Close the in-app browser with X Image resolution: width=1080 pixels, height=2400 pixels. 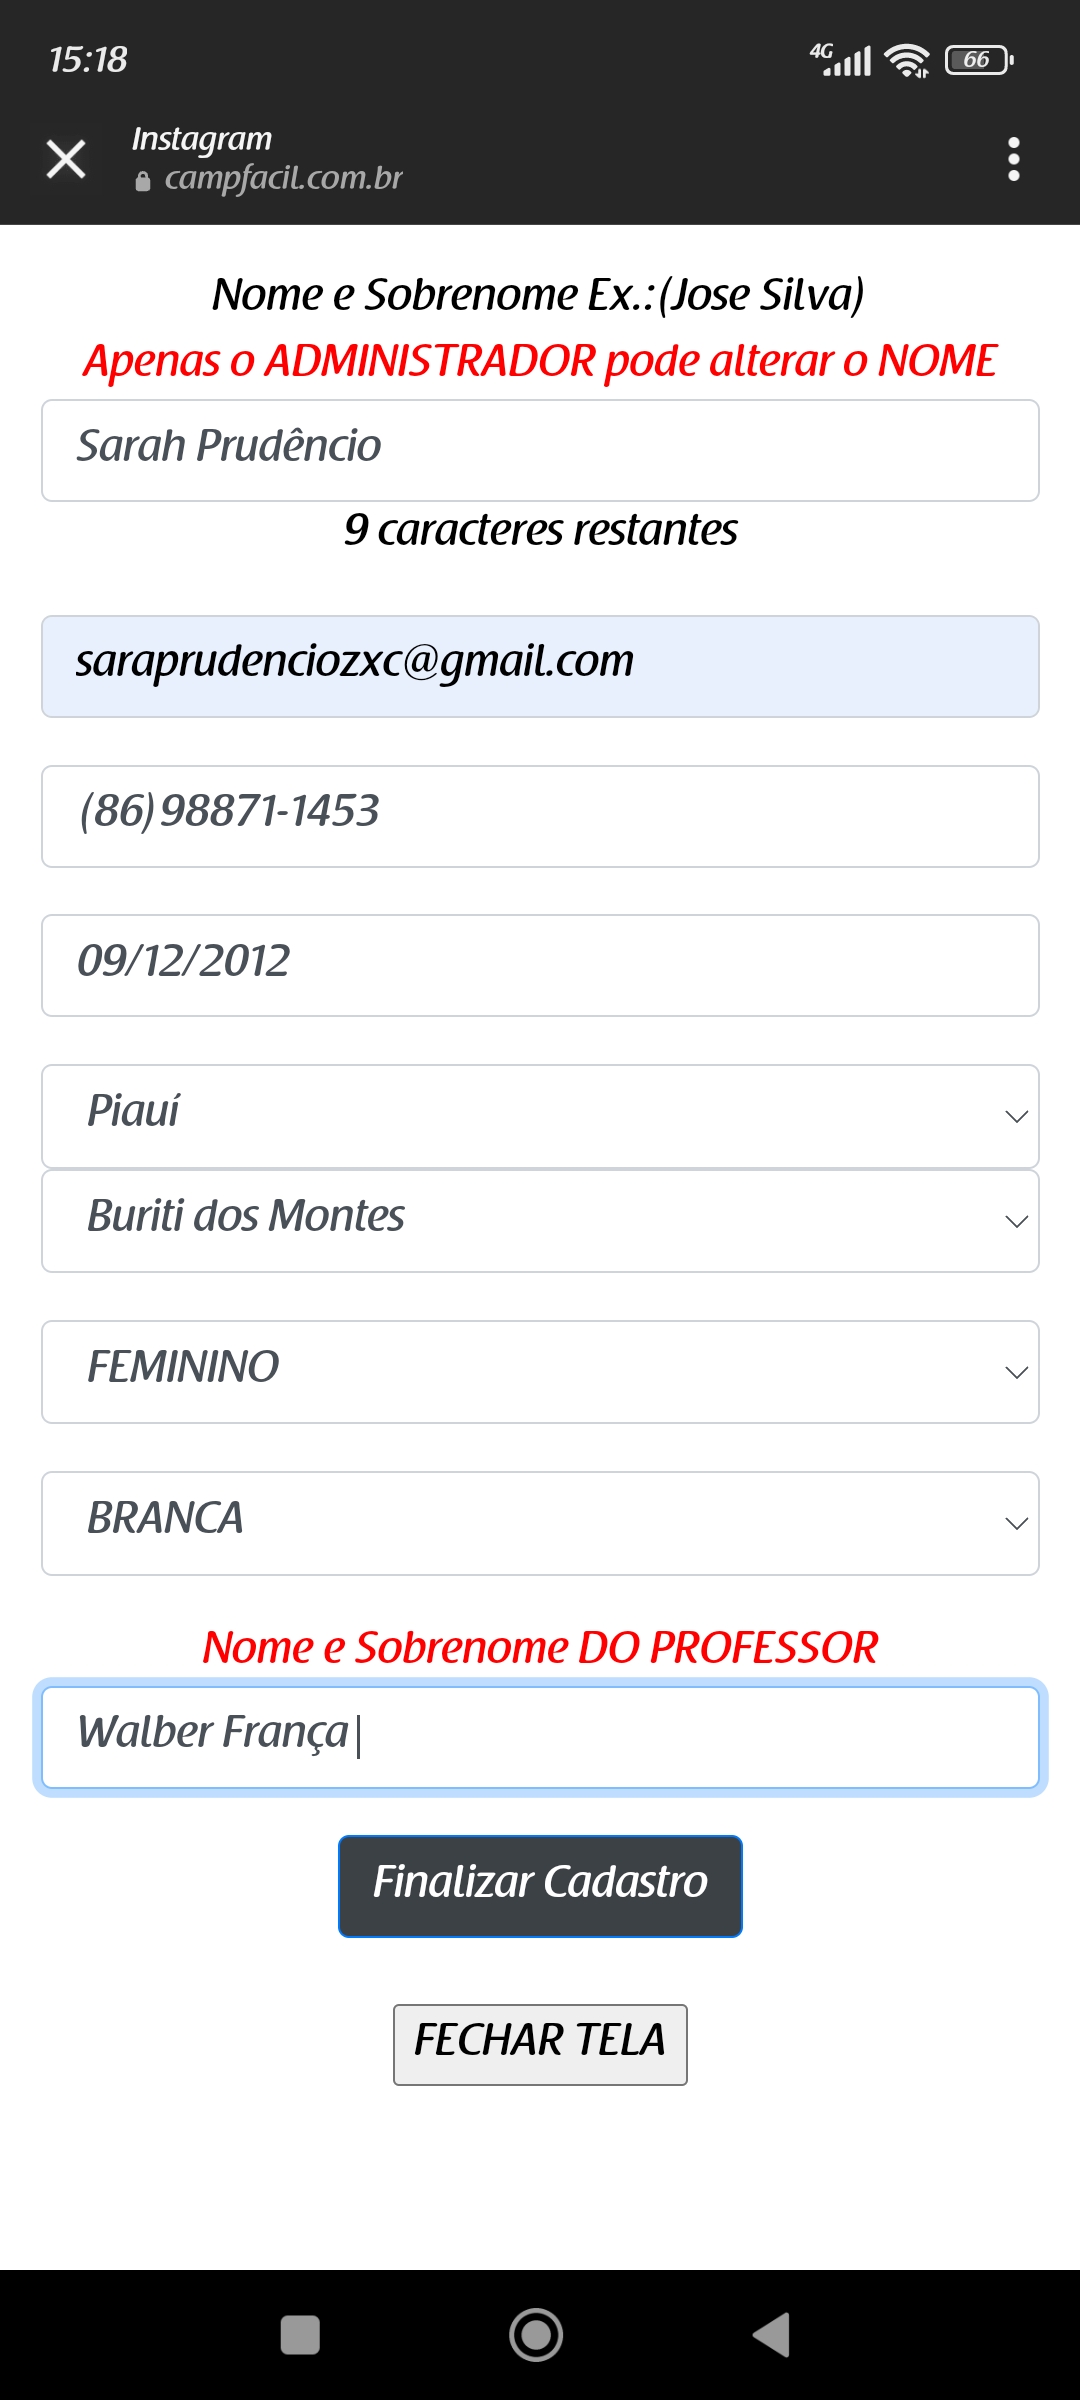66,159
